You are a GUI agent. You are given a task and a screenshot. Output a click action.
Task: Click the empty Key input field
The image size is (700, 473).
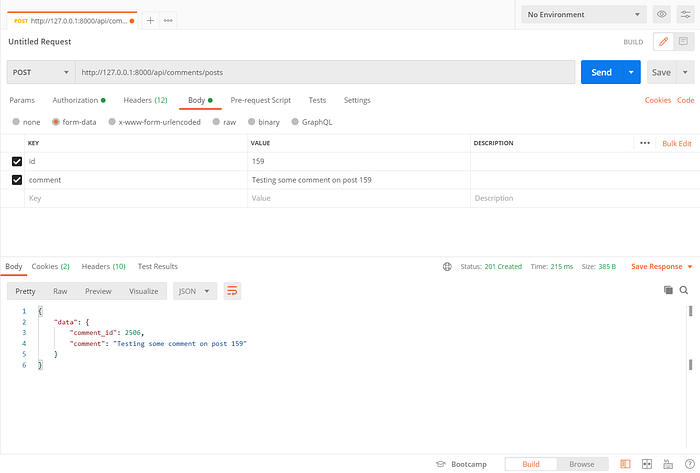(136, 198)
